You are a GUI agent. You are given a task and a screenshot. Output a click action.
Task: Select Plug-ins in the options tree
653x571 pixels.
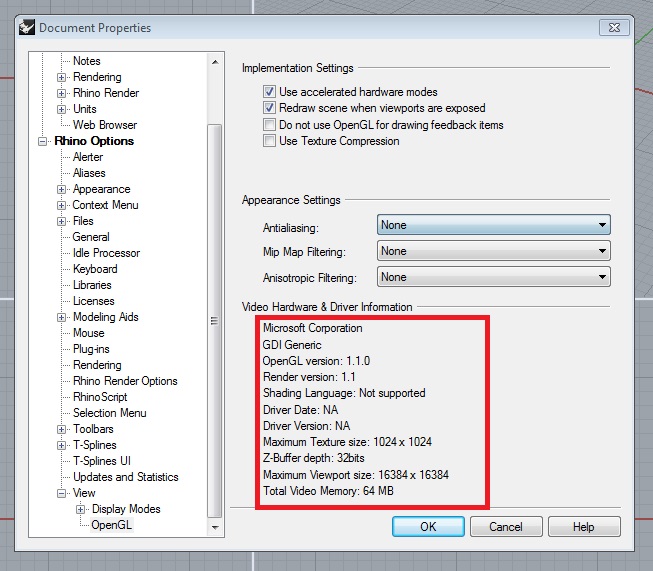coord(91,349)
